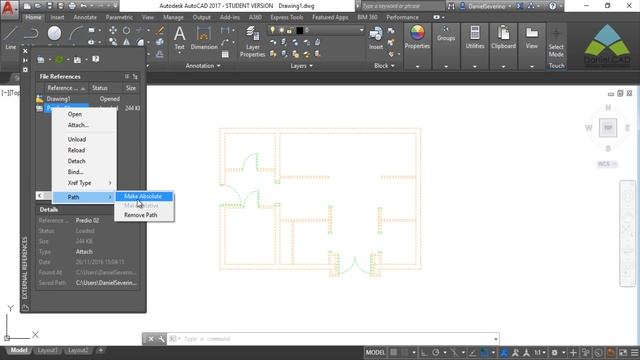Image resolution: width=640 pixels, height=360 pixels.
Task: Click the command line input field
Action: [333, 339]
